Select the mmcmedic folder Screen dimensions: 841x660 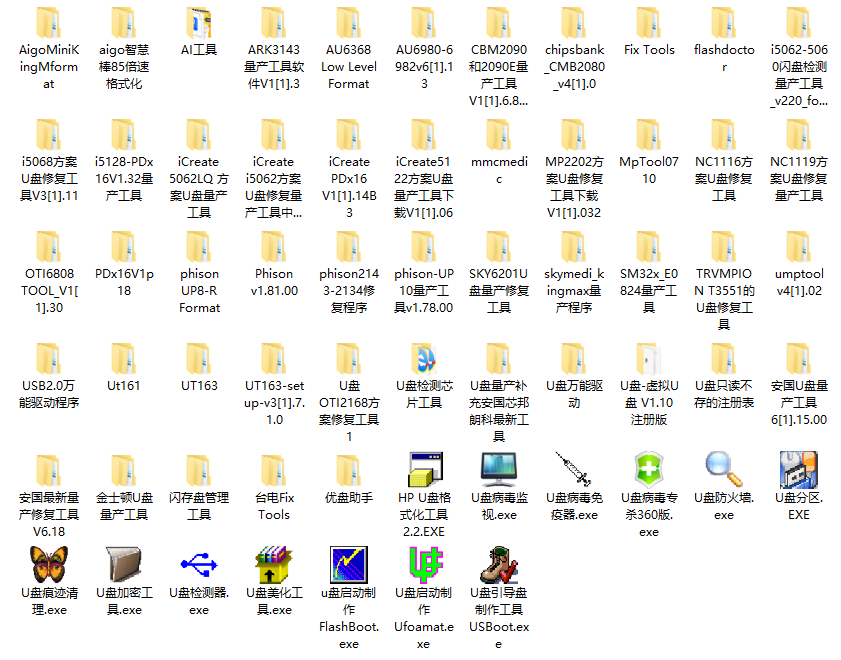(499, 135)
